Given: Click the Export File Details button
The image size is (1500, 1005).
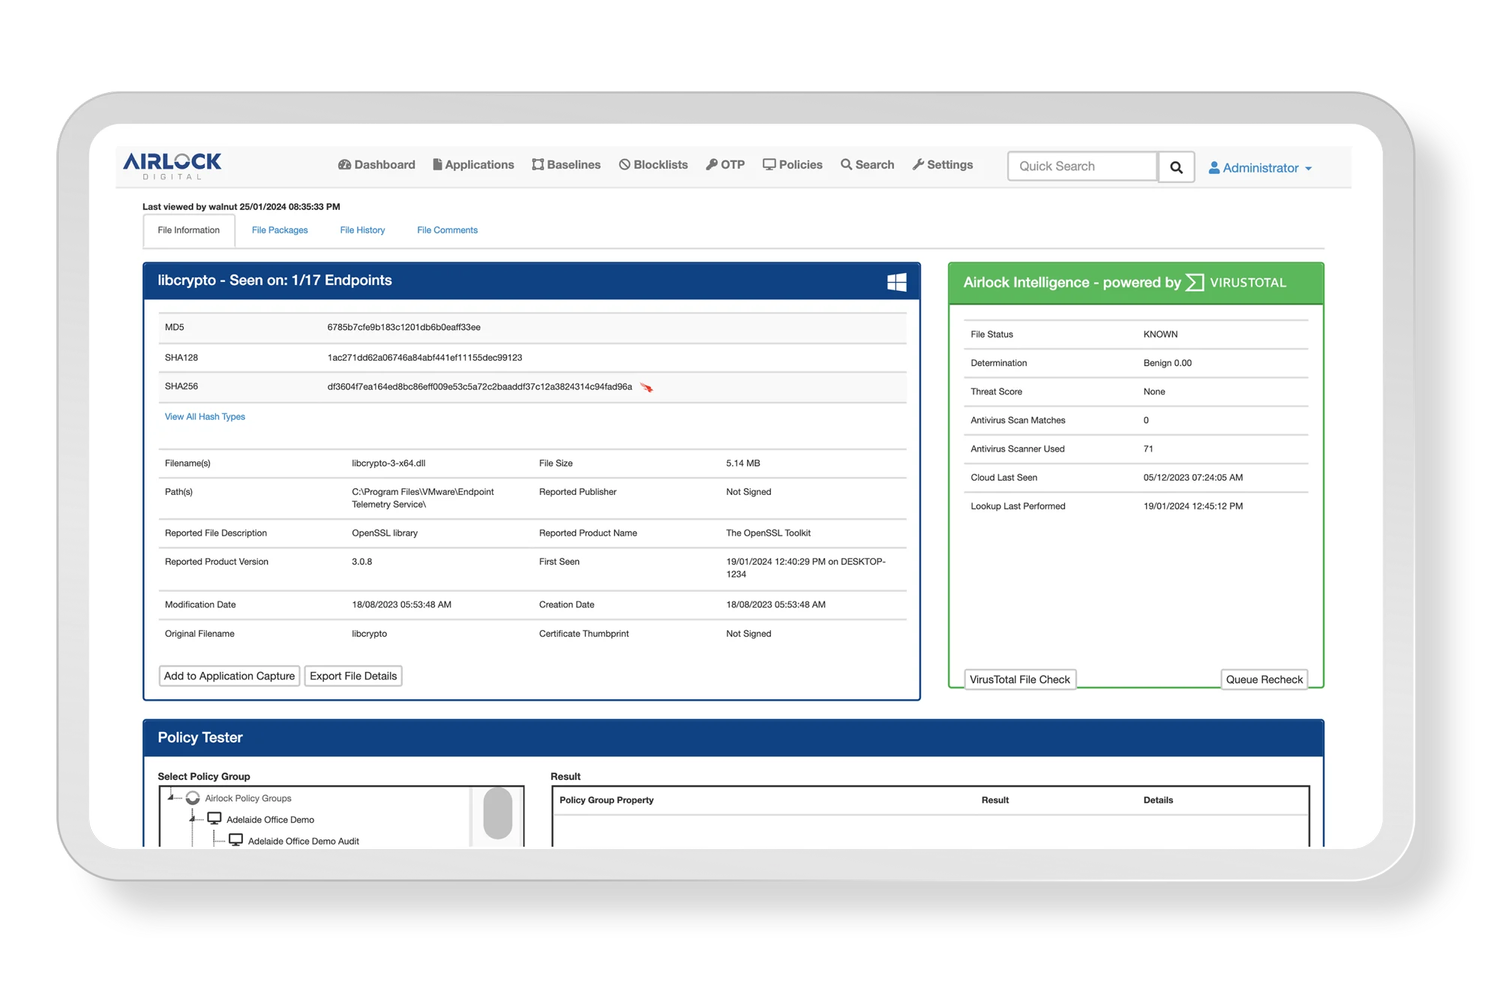Looking at the screenshot, I should (x=353, y=675).
